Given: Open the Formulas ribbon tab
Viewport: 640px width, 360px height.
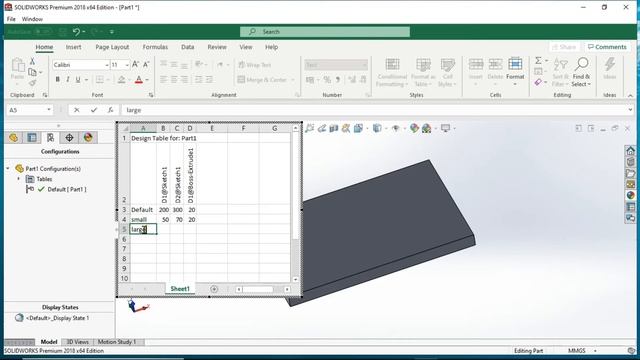Looking at the screenshot, I should pos(155,47).
